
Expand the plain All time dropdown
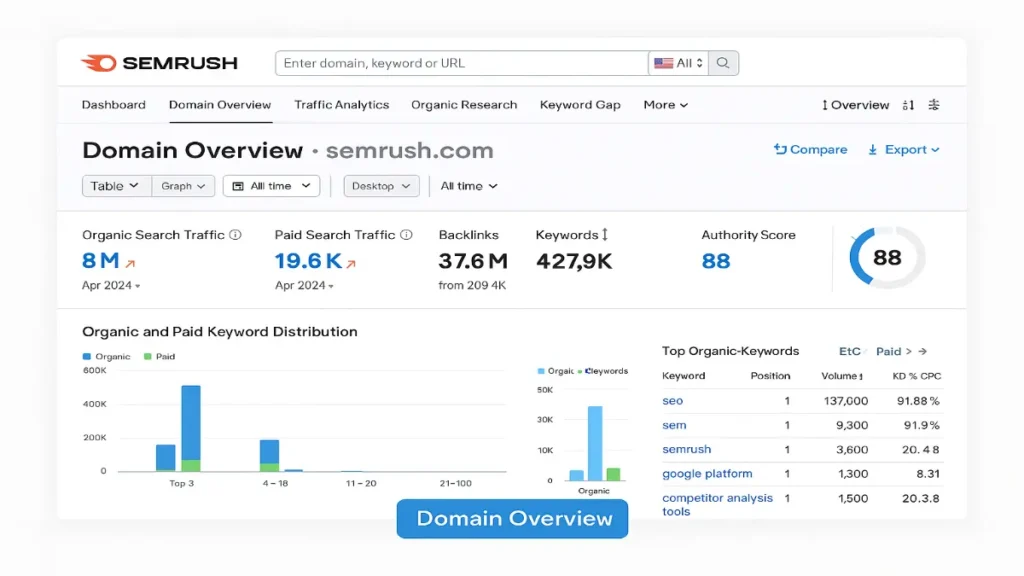pyautogui.click(x=469, y=186)
